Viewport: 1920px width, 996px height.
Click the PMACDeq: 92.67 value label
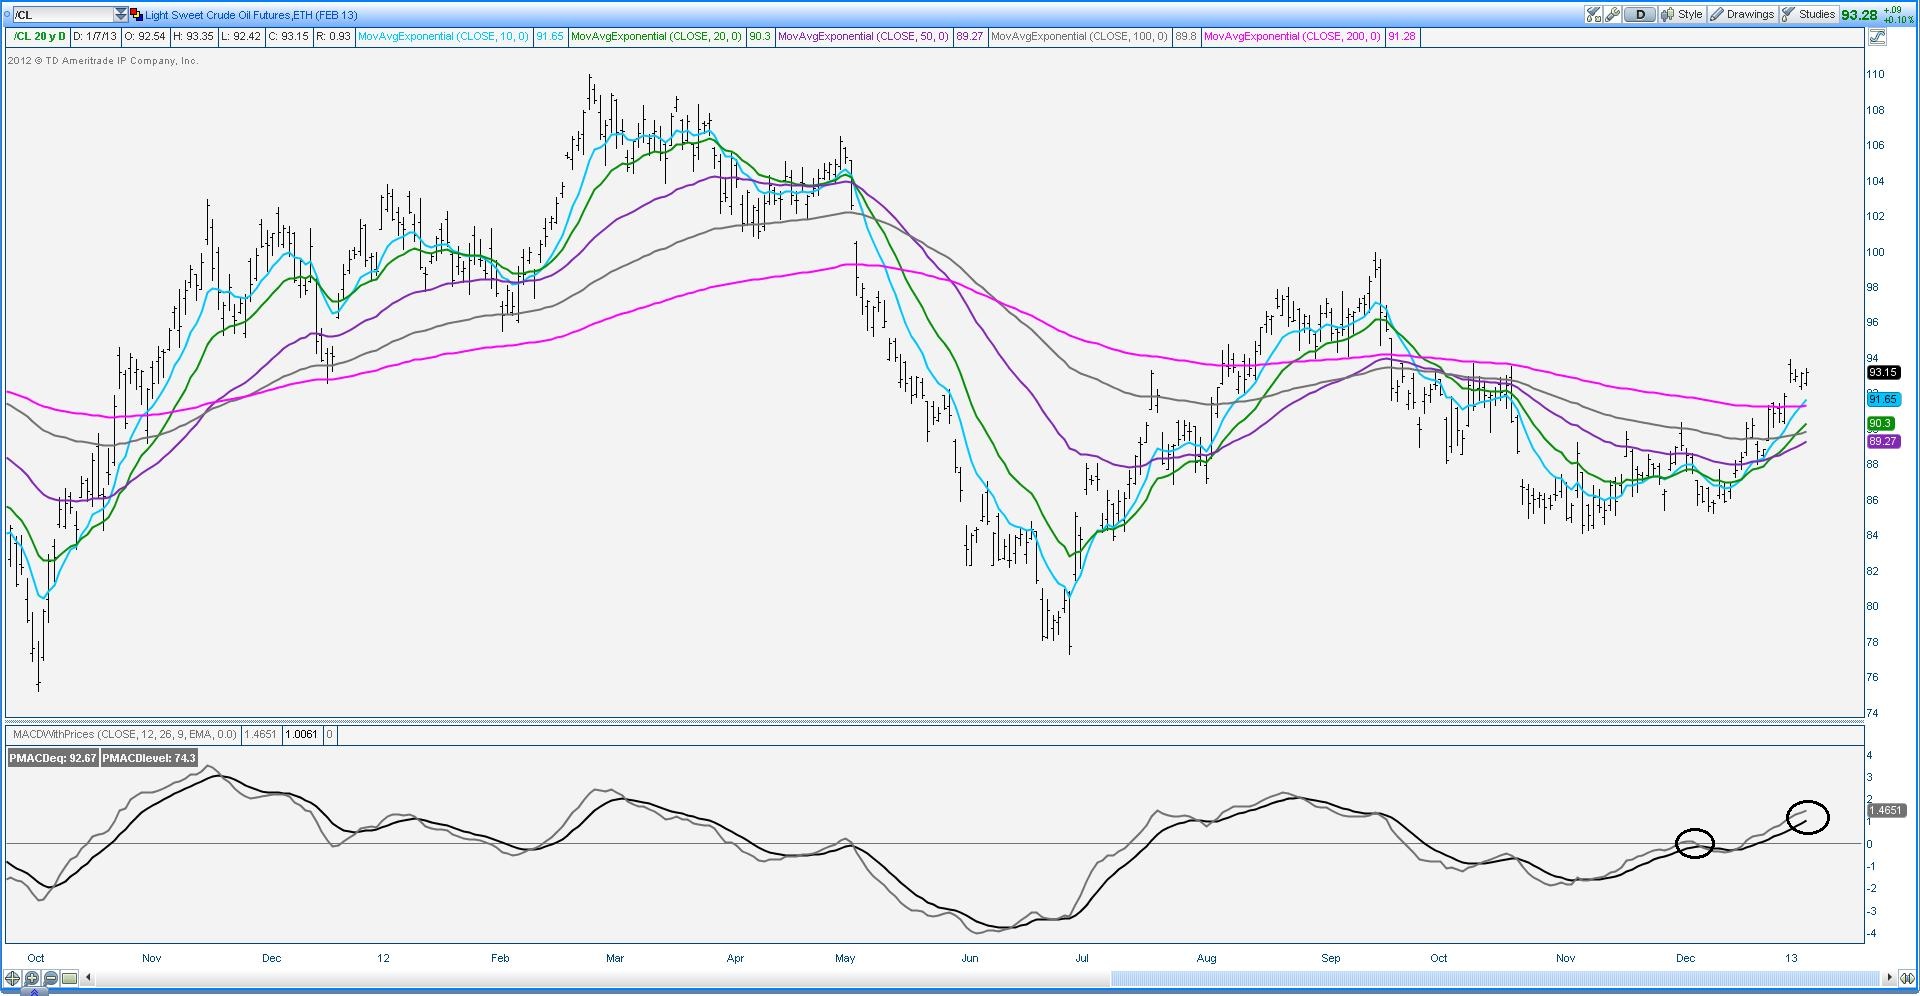coord(53,758)
